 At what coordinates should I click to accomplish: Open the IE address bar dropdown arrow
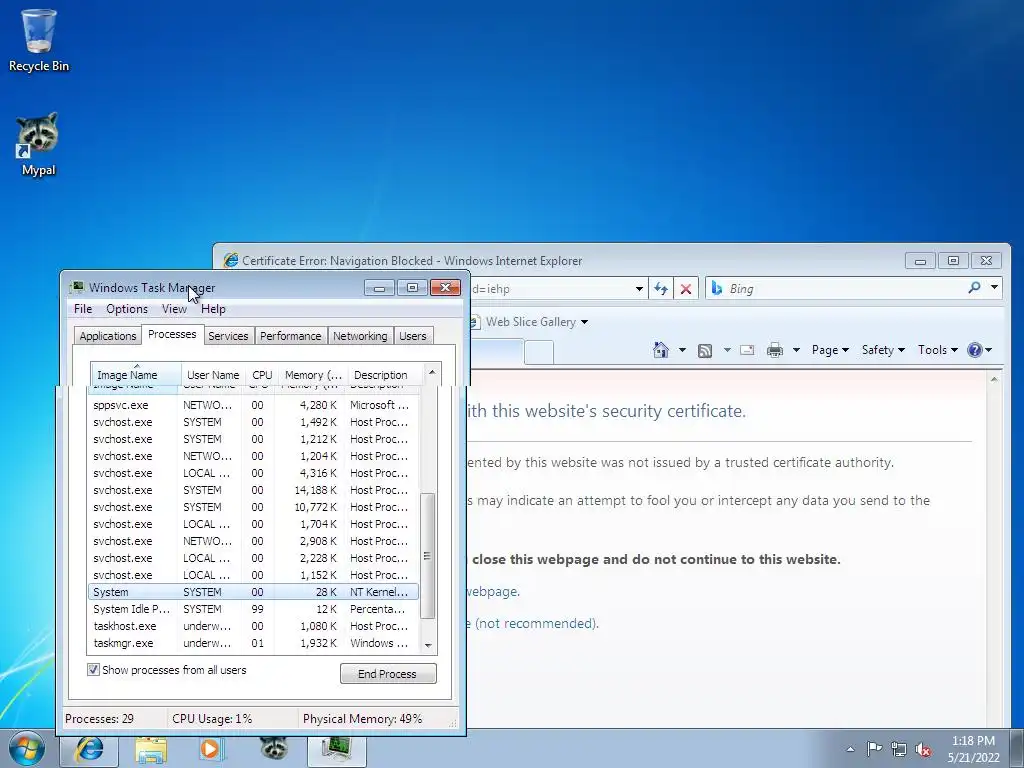click(639, 289)
